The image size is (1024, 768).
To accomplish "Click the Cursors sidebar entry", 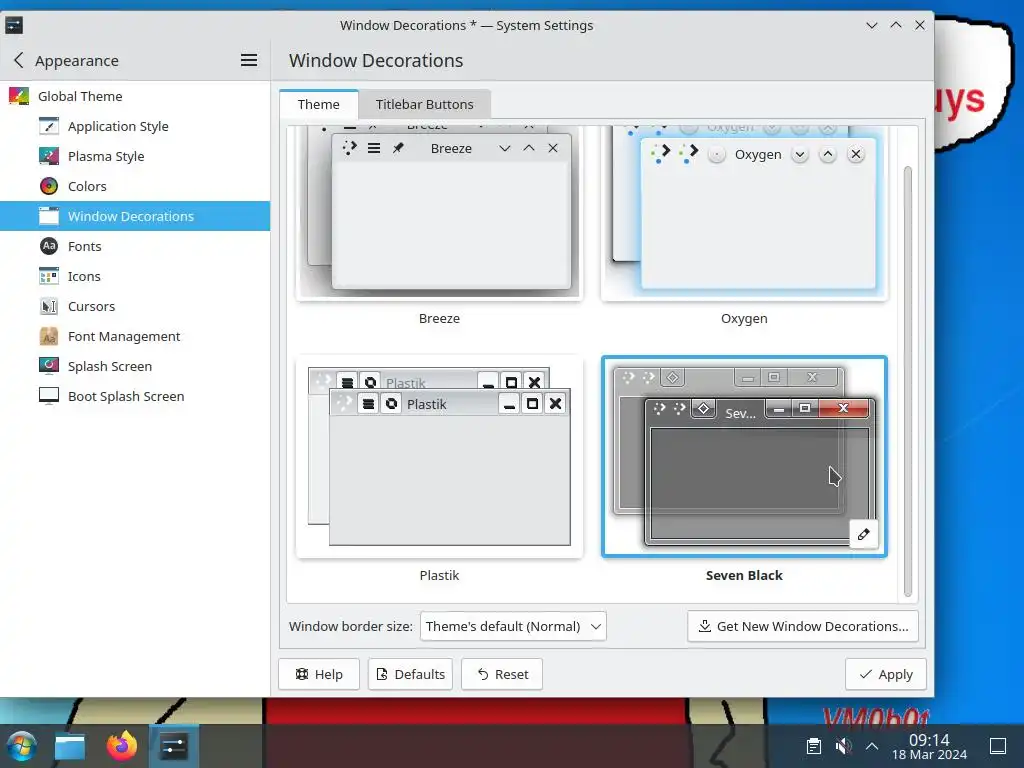I will coord(135,306).
